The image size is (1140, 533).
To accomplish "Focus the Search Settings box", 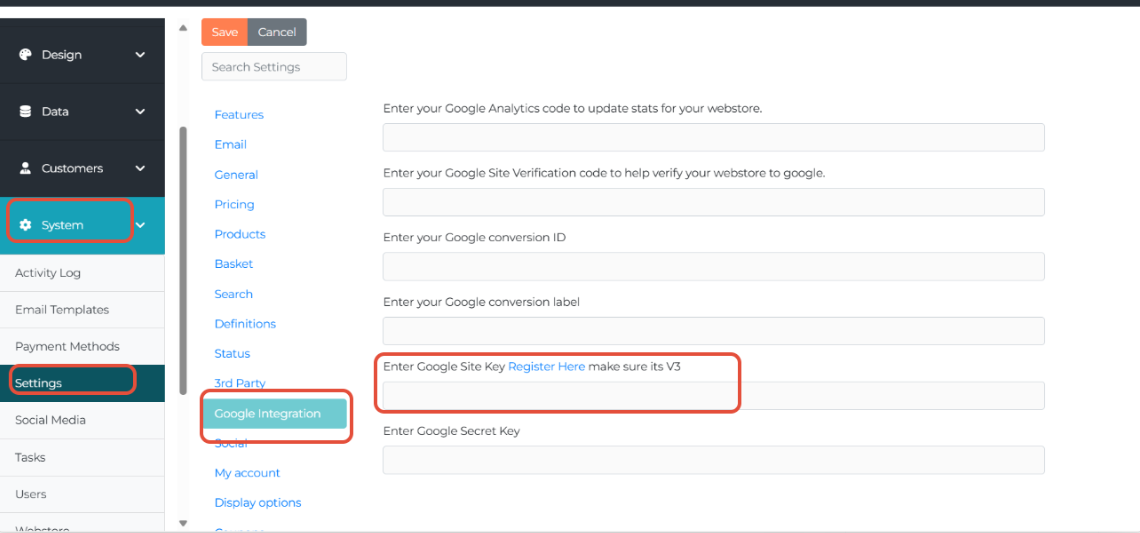I will coord(274,66).
